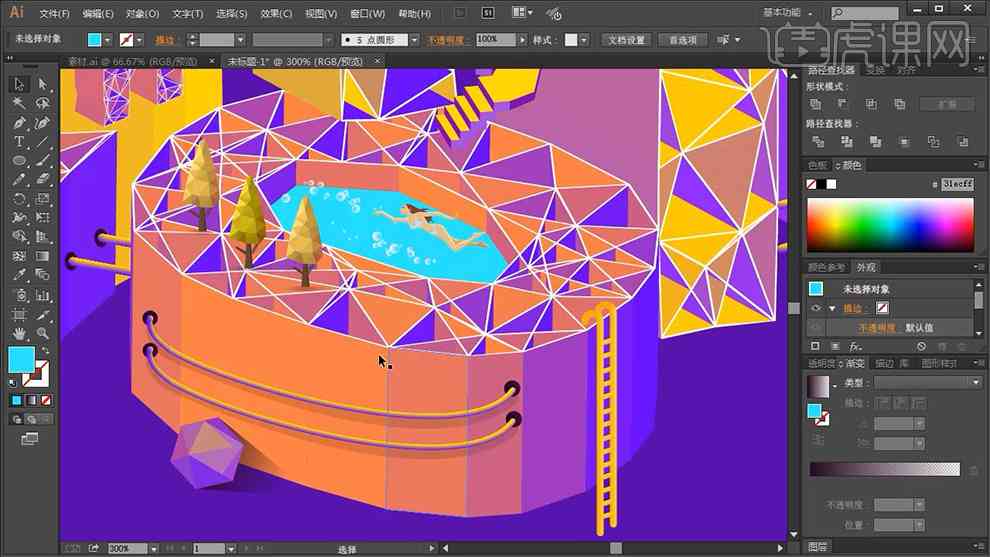Open zoom level dropdown at 300%
This screenshot has height=557, width=990.
(153, 549)
